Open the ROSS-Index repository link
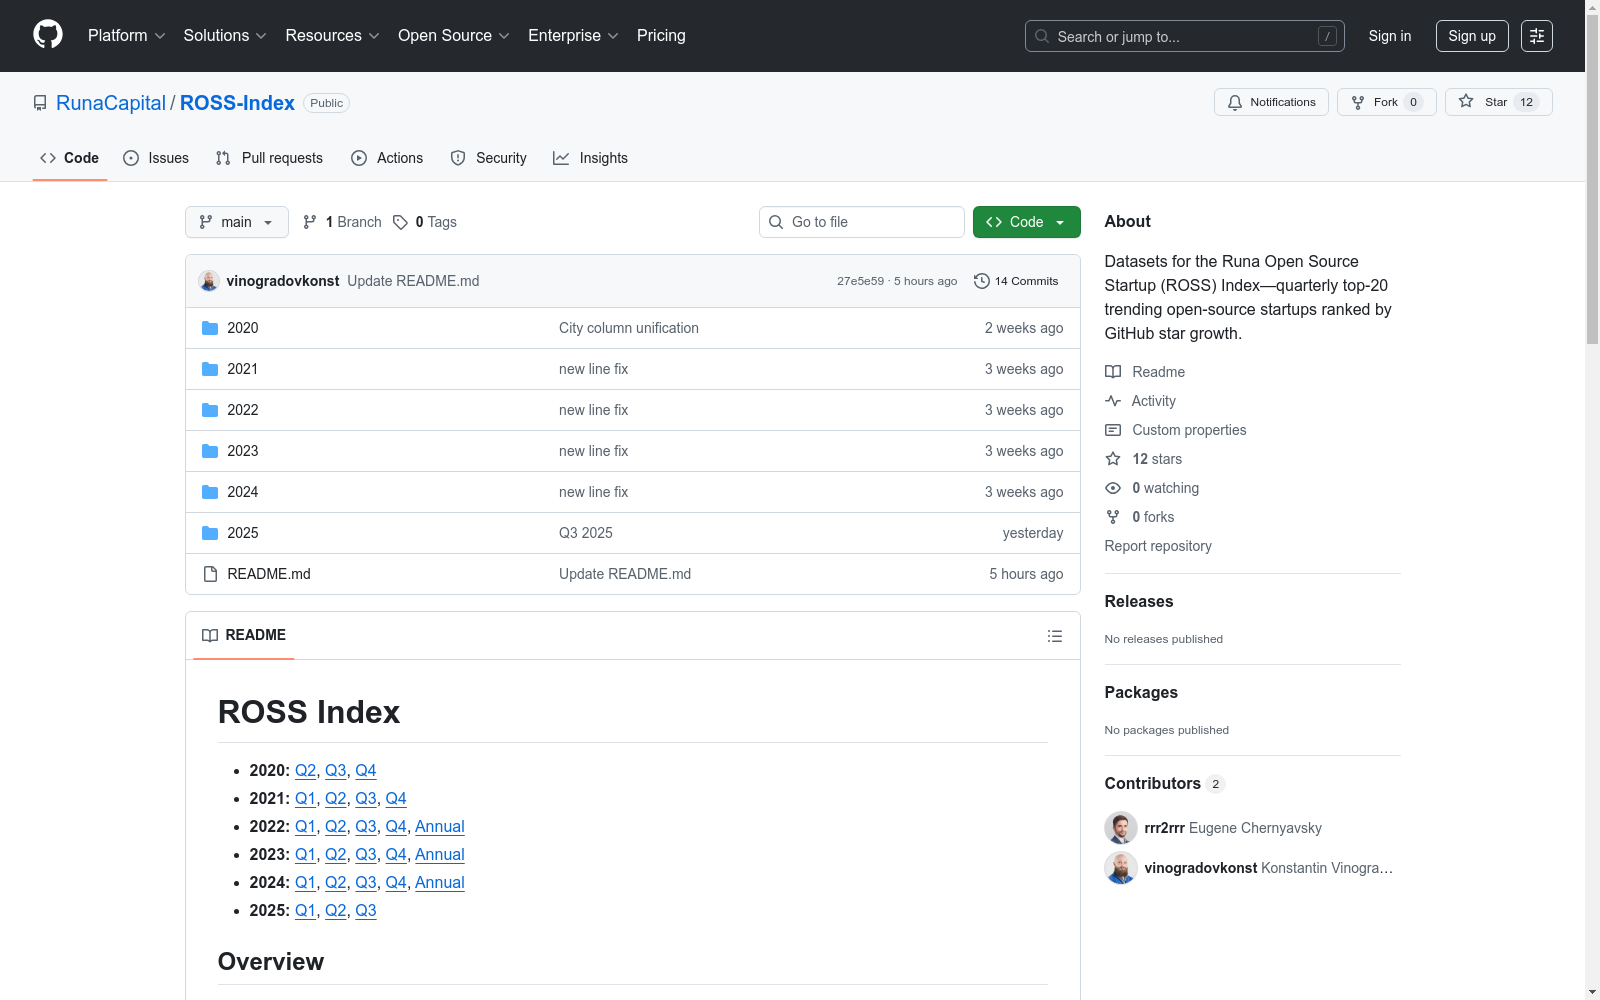 tap(237, 103)
